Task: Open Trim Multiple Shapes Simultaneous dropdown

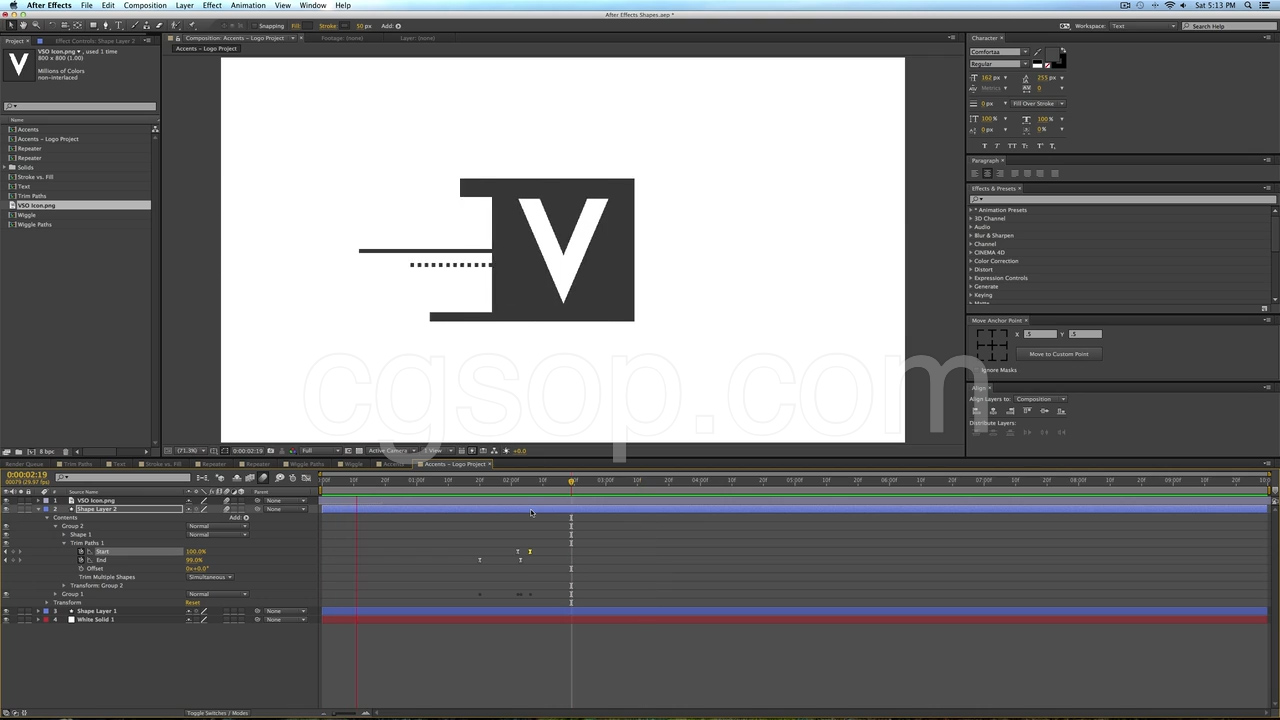Action: tap(210, 577)
